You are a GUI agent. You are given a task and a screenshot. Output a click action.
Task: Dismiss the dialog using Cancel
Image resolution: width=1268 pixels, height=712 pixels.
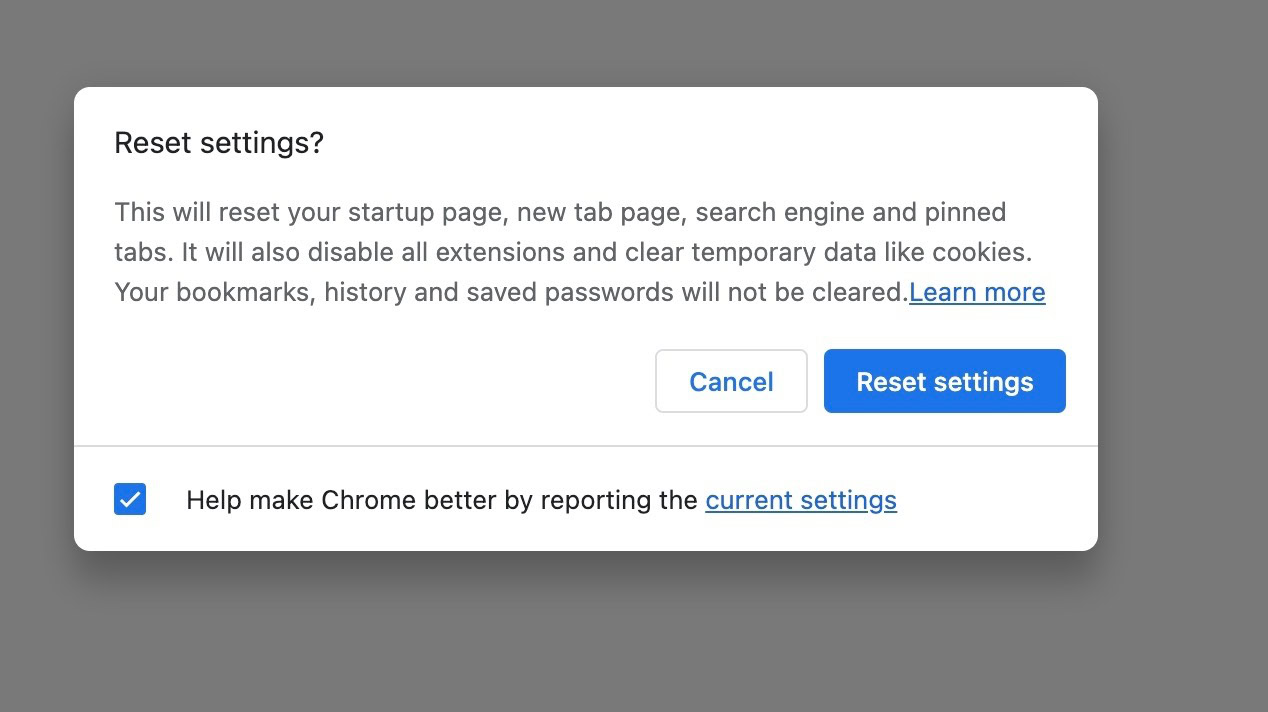[731, 381]
